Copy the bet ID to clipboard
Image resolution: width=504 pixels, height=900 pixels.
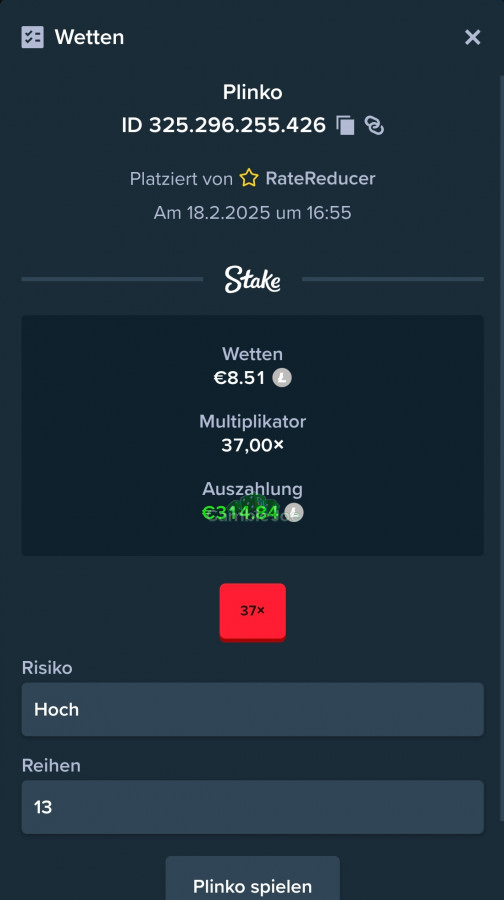click(345, 125)
